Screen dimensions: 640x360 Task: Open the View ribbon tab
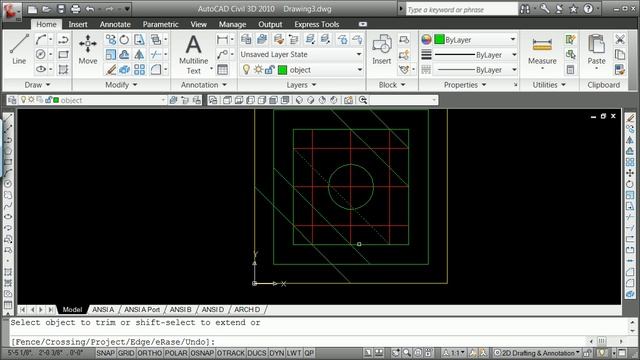point(198,24)
